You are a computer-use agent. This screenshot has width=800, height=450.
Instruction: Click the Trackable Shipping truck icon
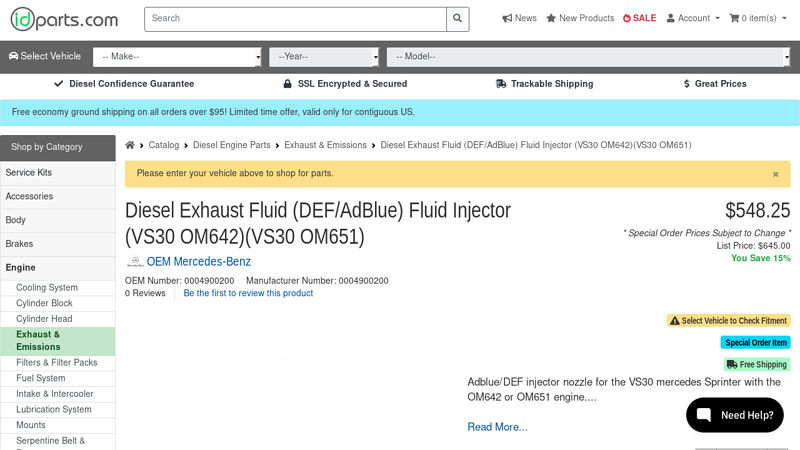point(501,84)
